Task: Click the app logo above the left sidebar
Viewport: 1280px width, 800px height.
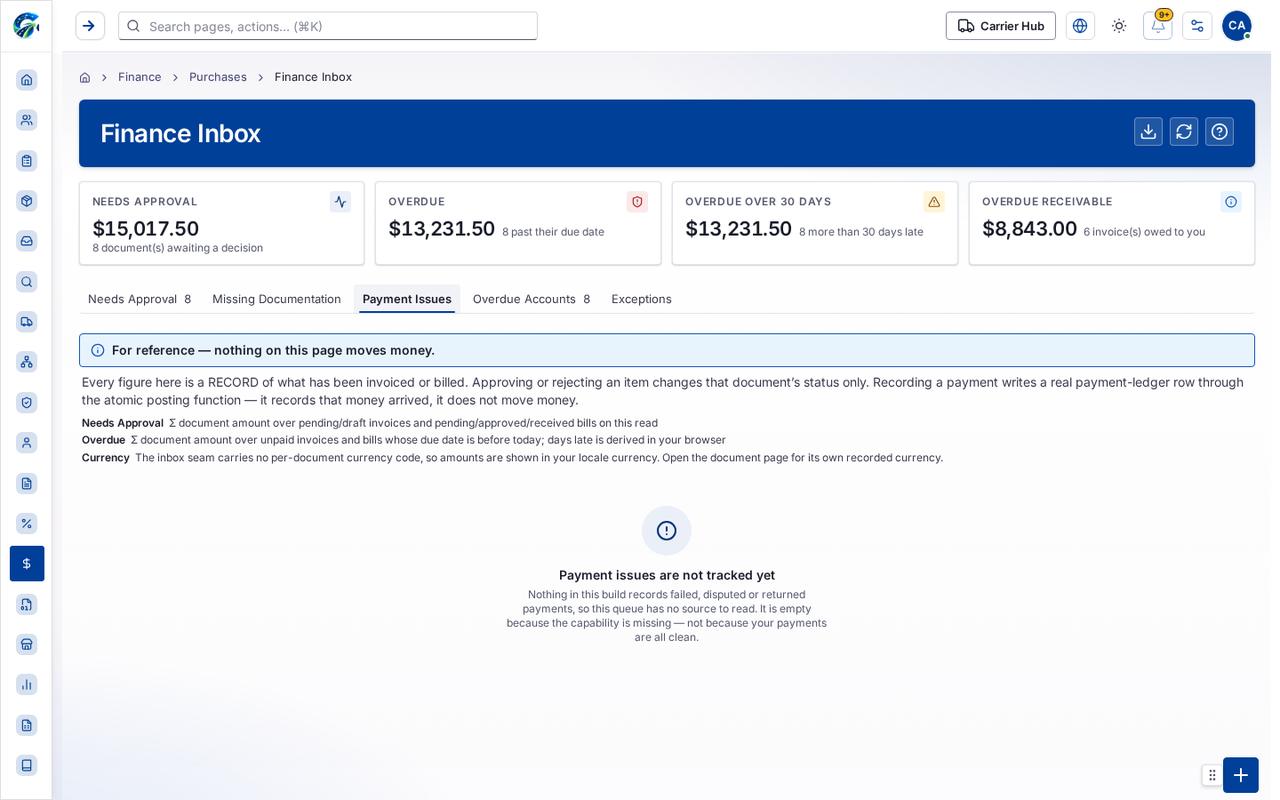Action: [26, 25]
